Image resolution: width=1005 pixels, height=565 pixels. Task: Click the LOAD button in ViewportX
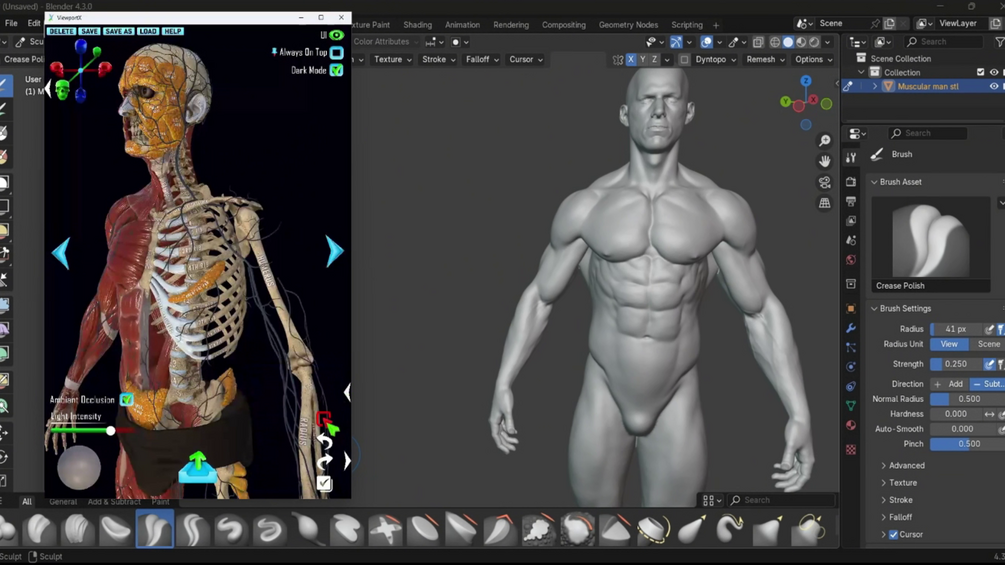[148, 31]
